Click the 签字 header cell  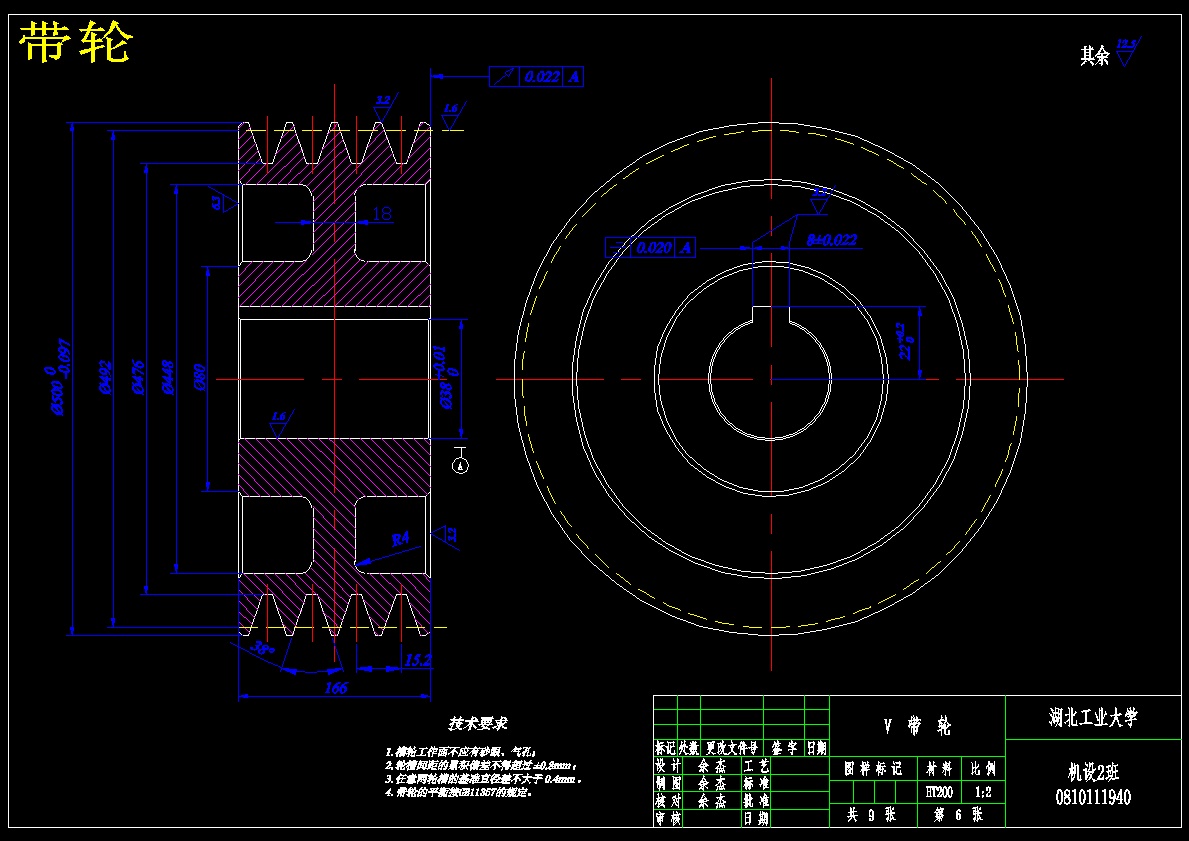783,748
